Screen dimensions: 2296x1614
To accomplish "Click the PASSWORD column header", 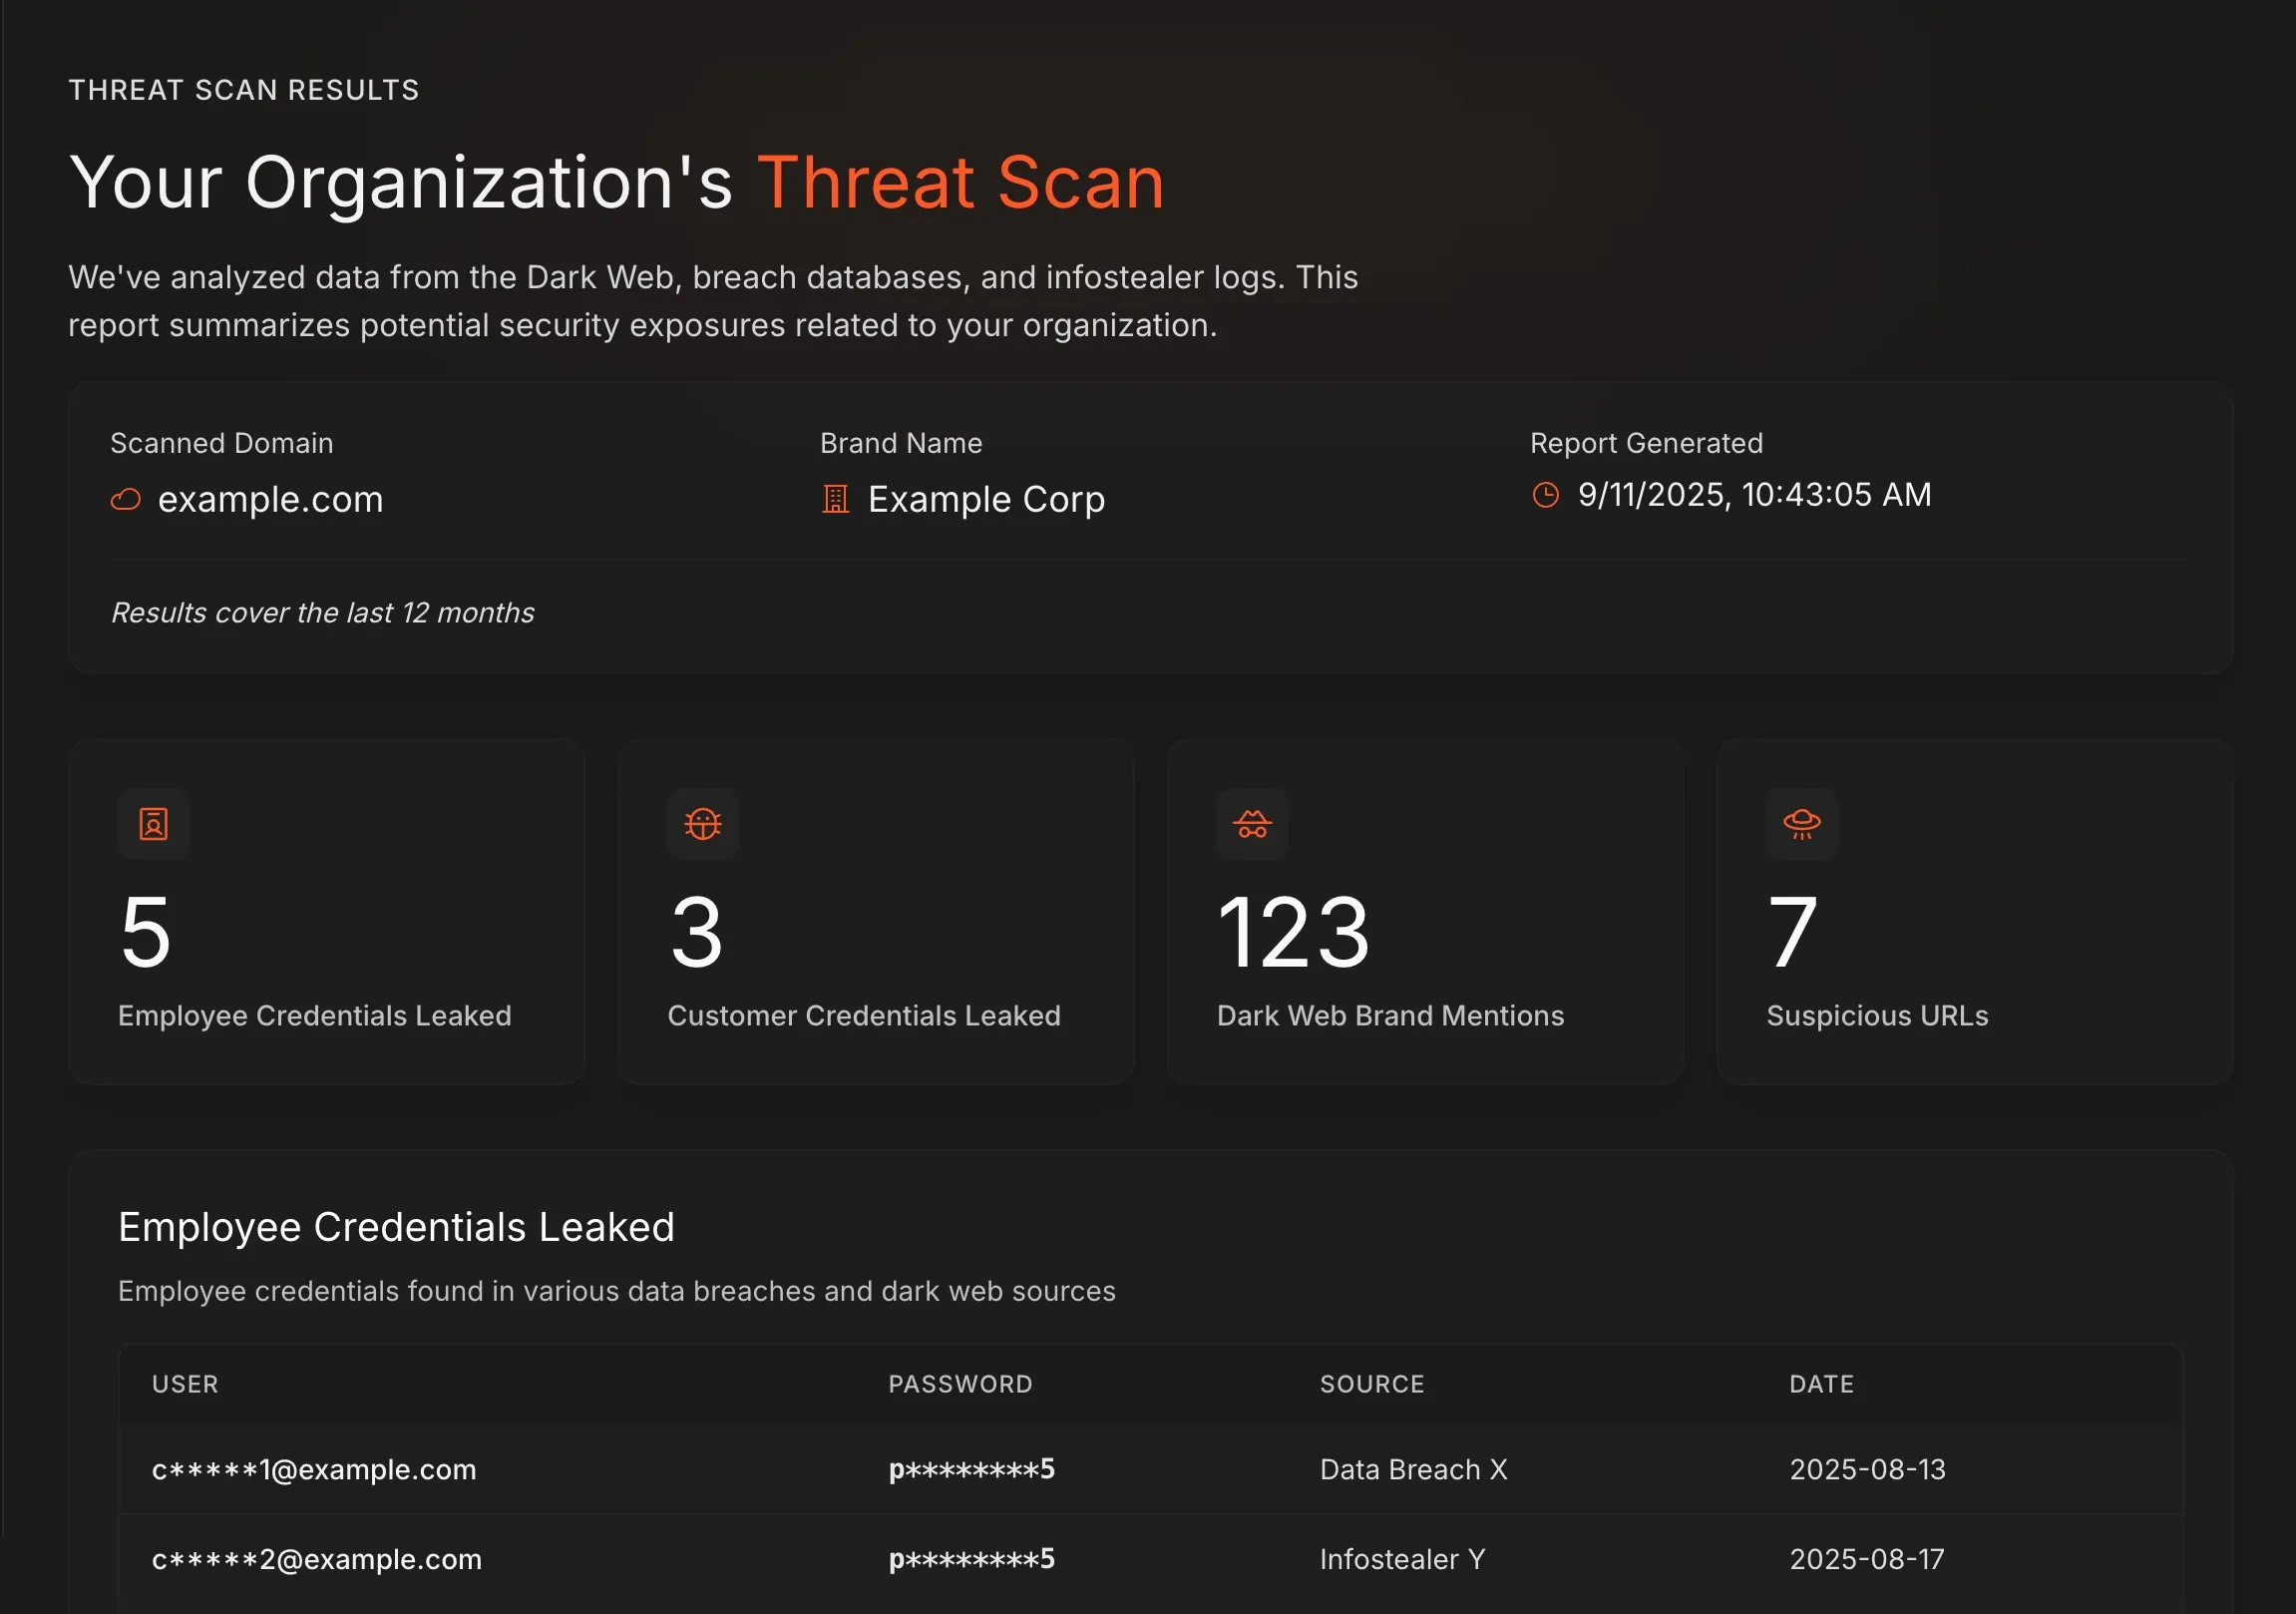I will [x=960, y=1384].
